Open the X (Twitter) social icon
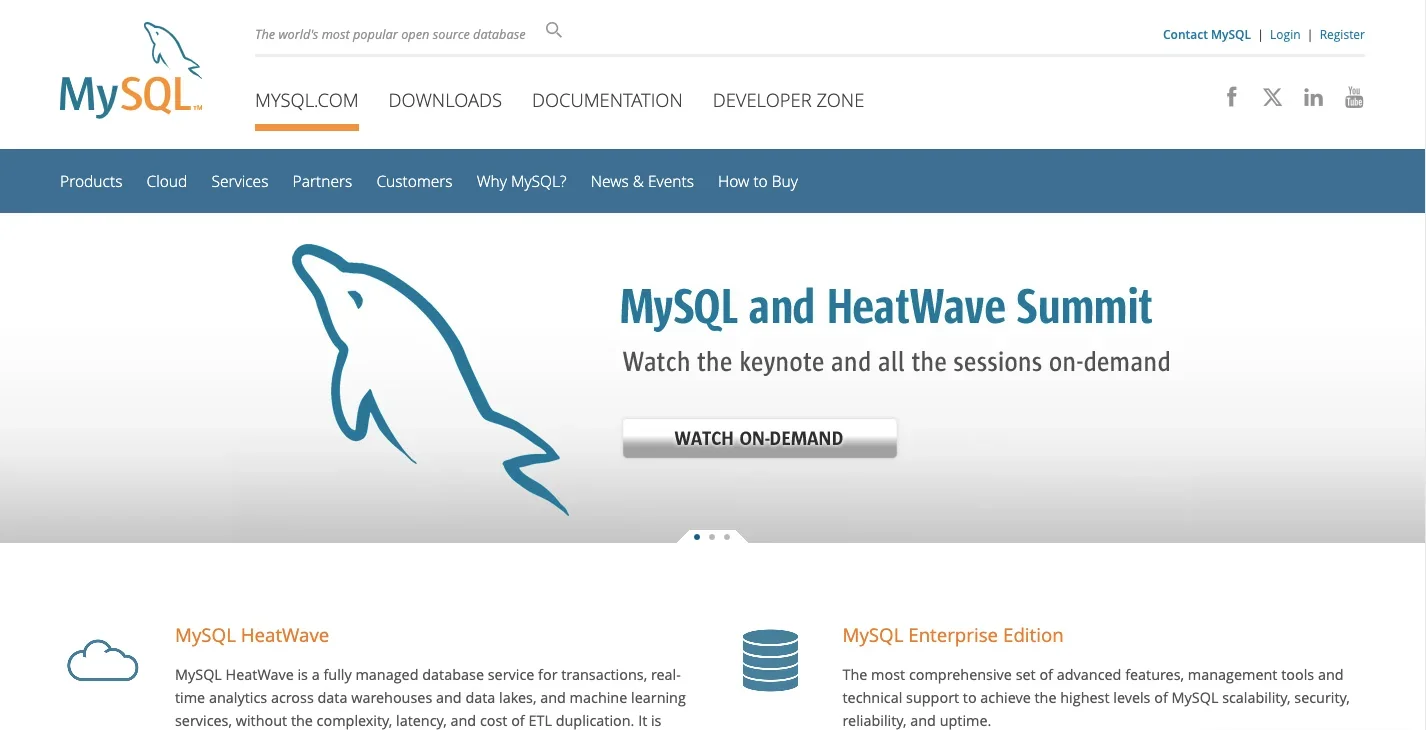Screen dimensions: 1426x730 1272,97
